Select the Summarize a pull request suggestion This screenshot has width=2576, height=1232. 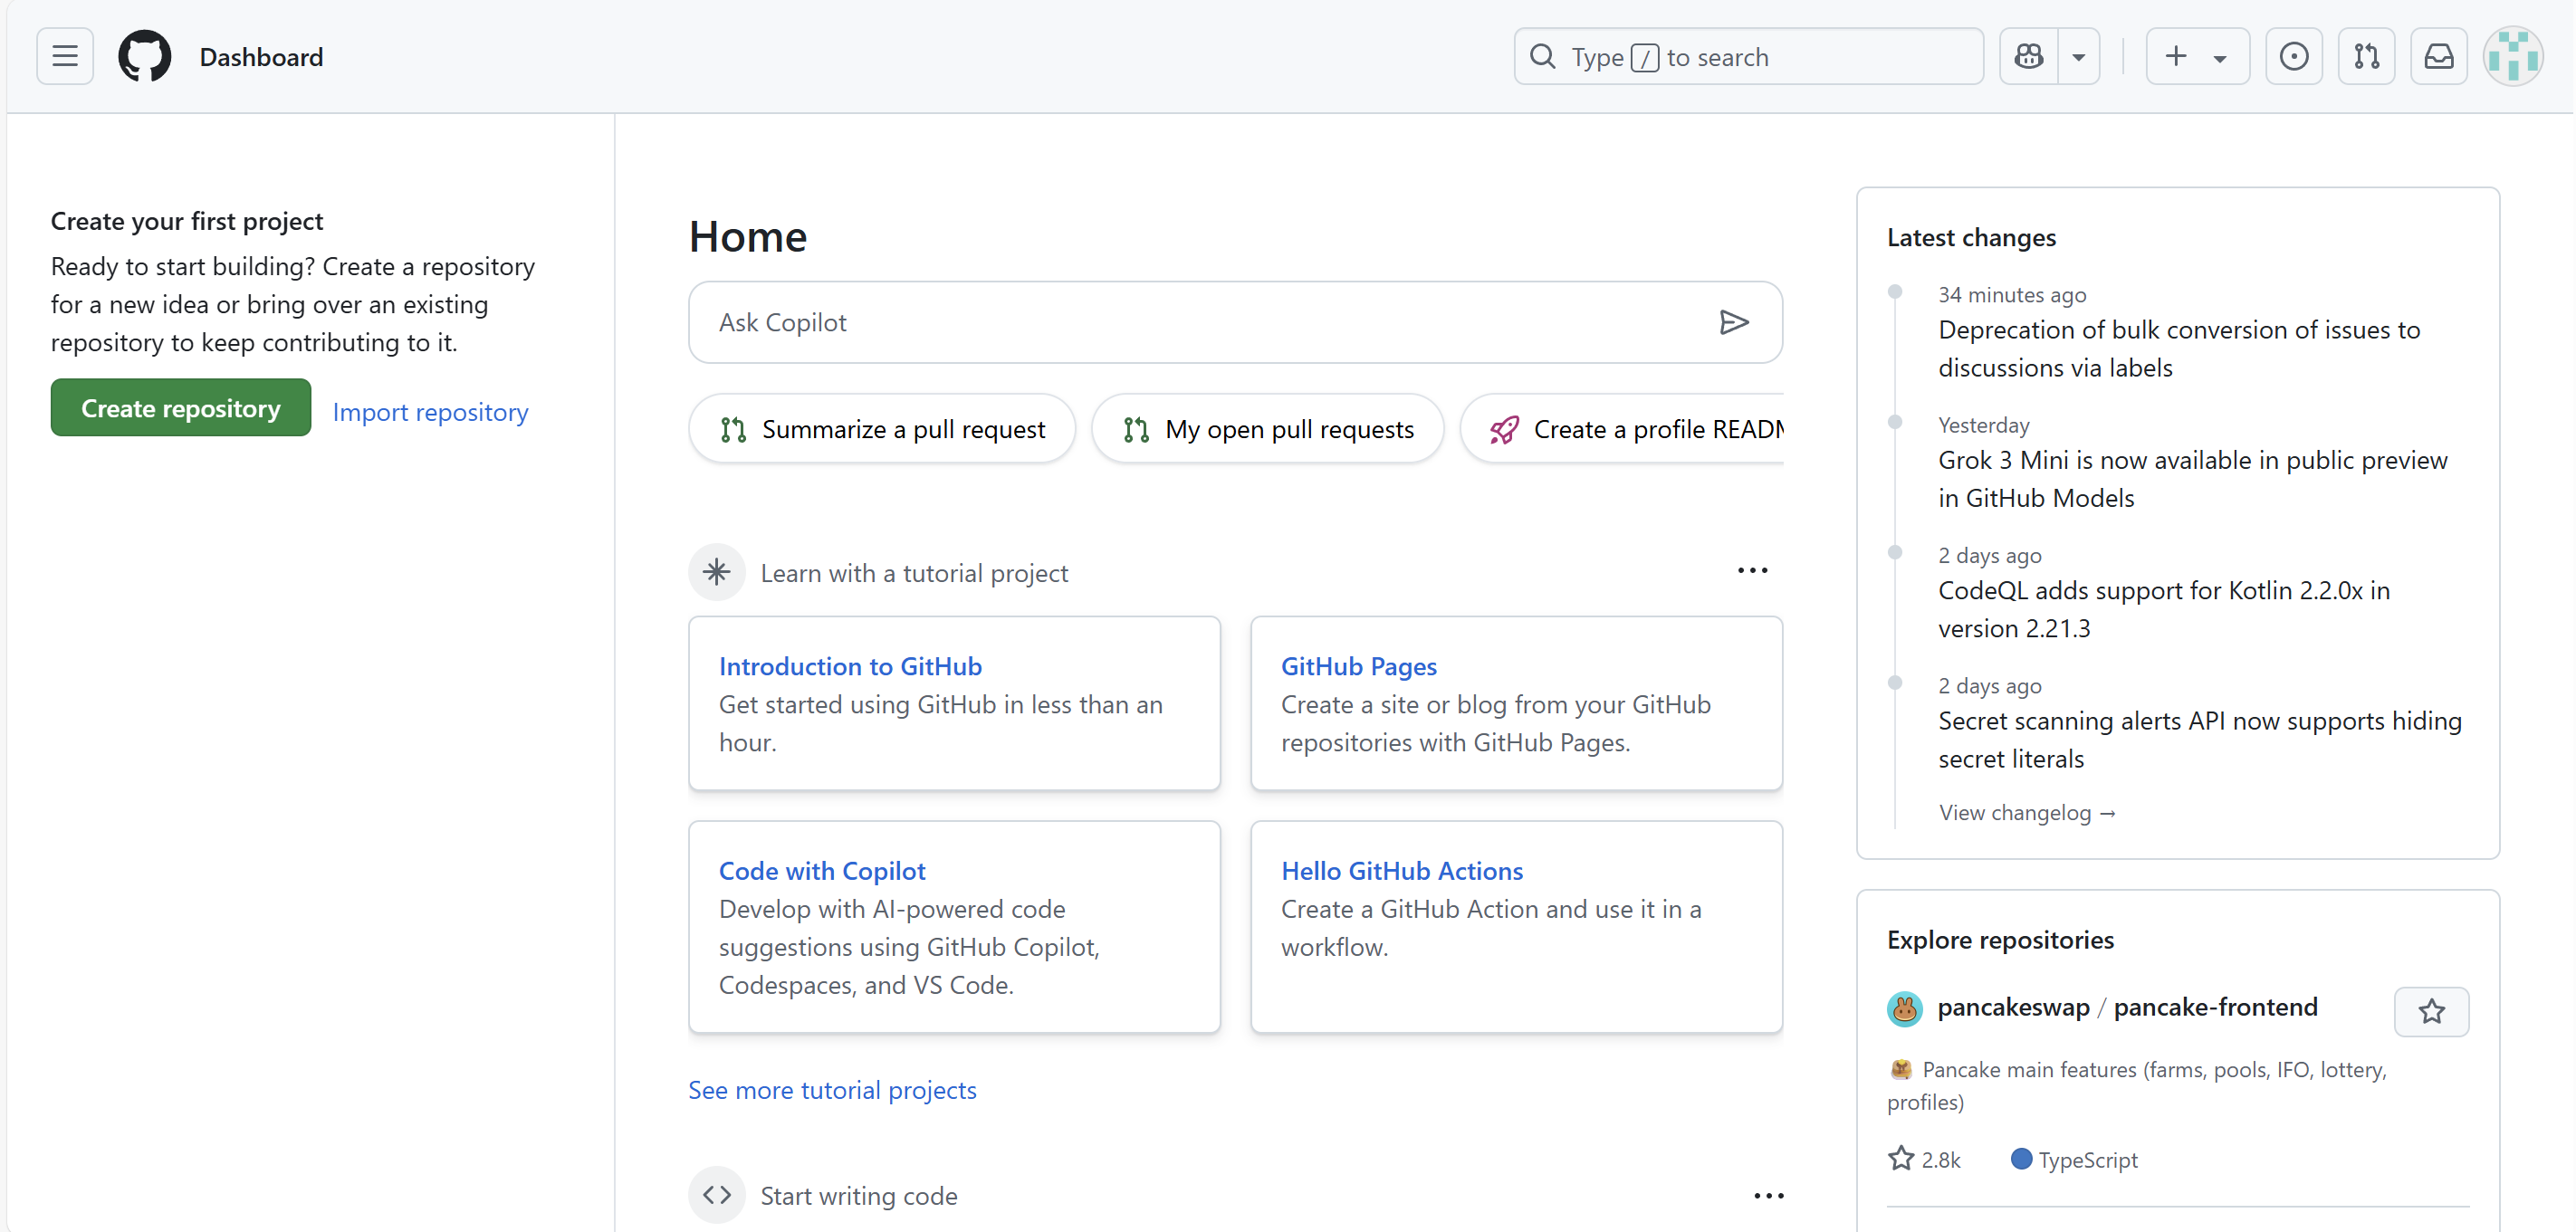pyautogui.click(x=882, y=429)
